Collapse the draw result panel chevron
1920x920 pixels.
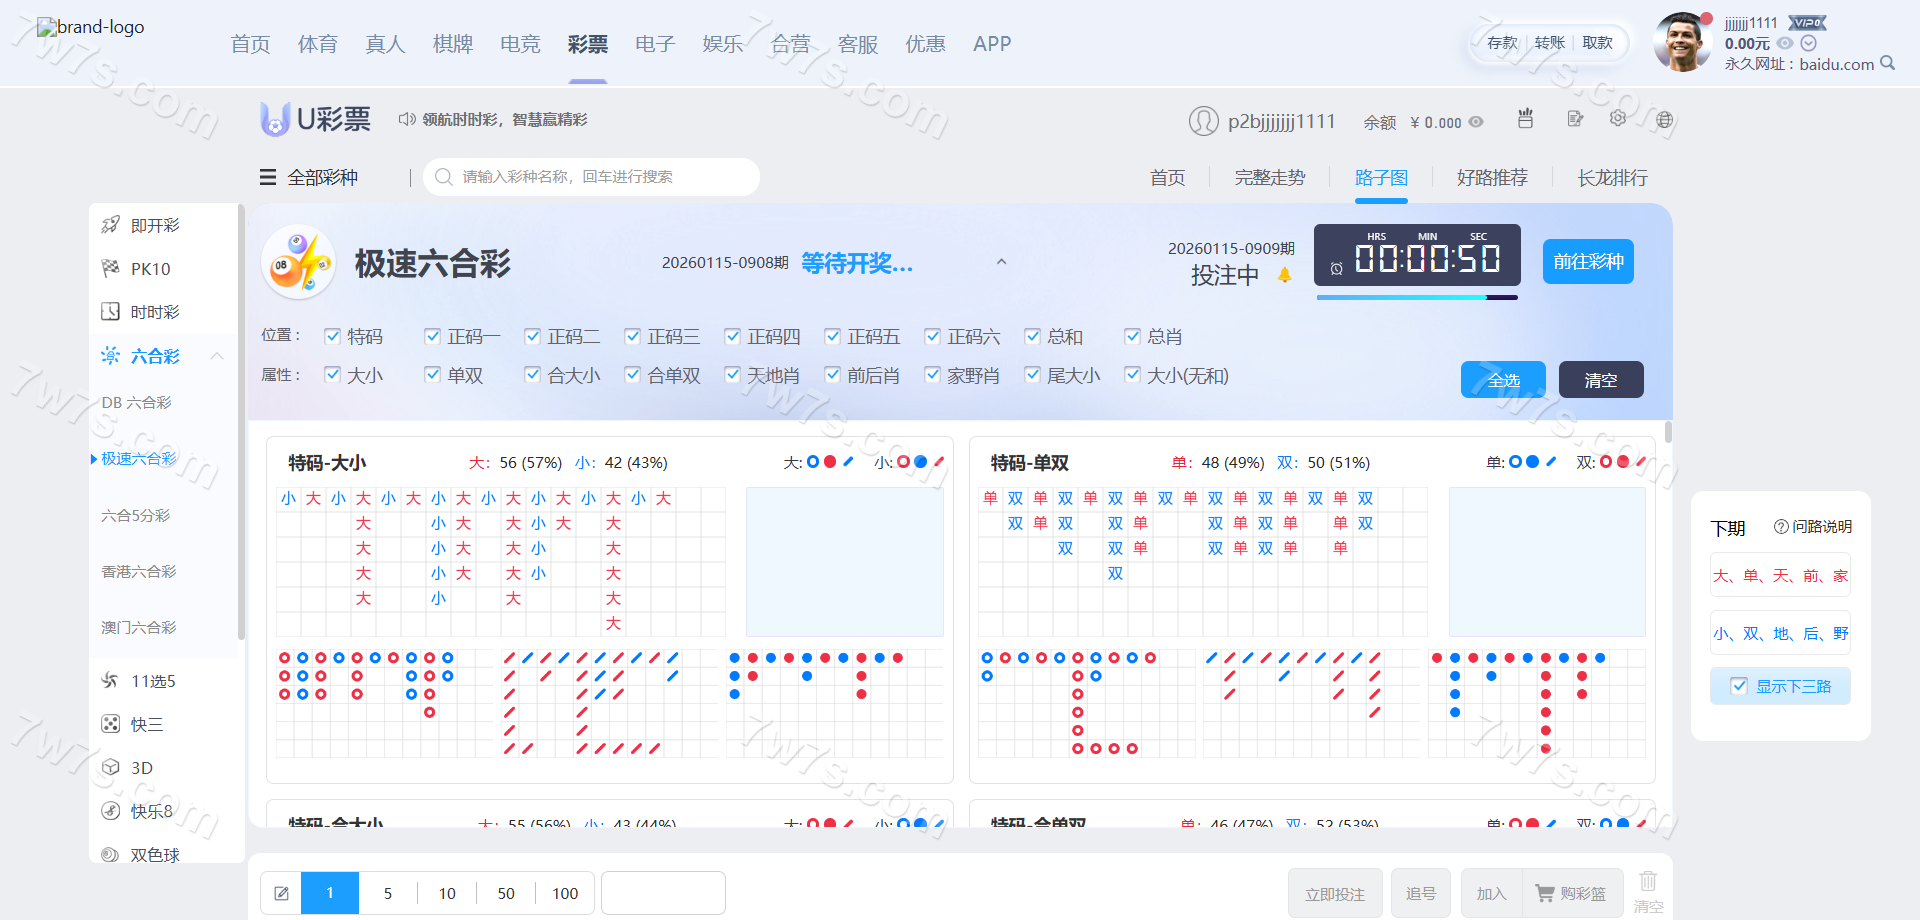pyautogui.click(x=1001, y=262)
